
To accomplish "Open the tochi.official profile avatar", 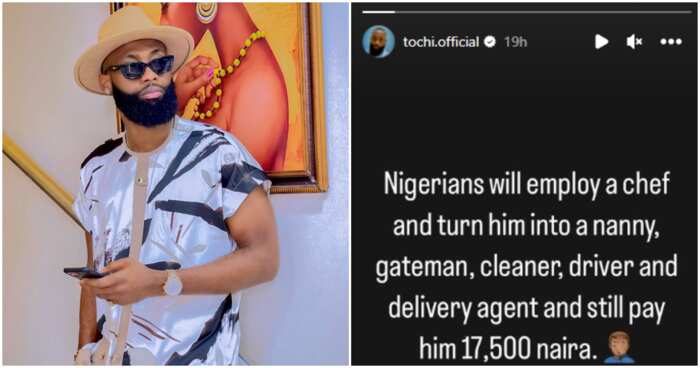I will (x=378, y=42).
